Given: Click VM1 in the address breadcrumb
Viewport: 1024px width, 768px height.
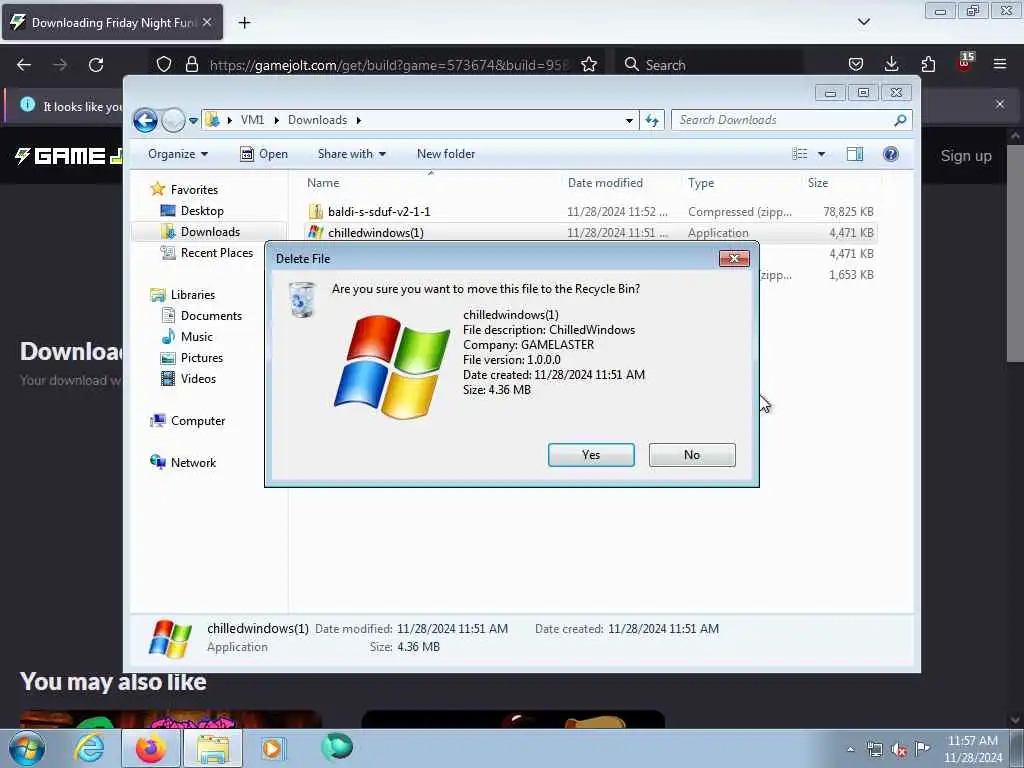Looking at the screenshot, I should [x=252, y=120].
